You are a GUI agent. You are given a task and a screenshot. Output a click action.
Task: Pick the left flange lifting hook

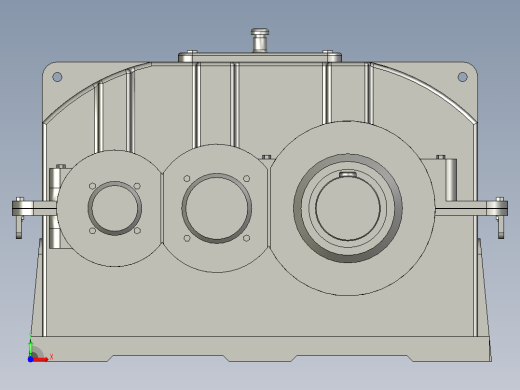pyautogui.click(x=19, y=227)
